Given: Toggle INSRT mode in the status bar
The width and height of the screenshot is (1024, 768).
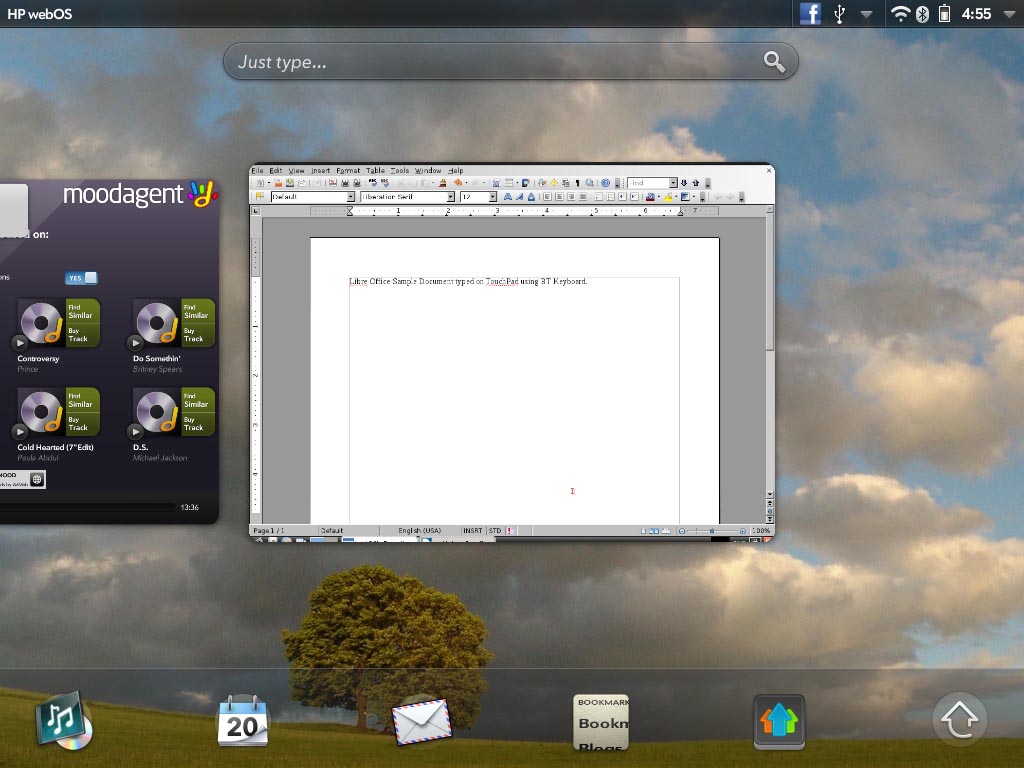Looking at the screenshot, I should coord(472,531).
